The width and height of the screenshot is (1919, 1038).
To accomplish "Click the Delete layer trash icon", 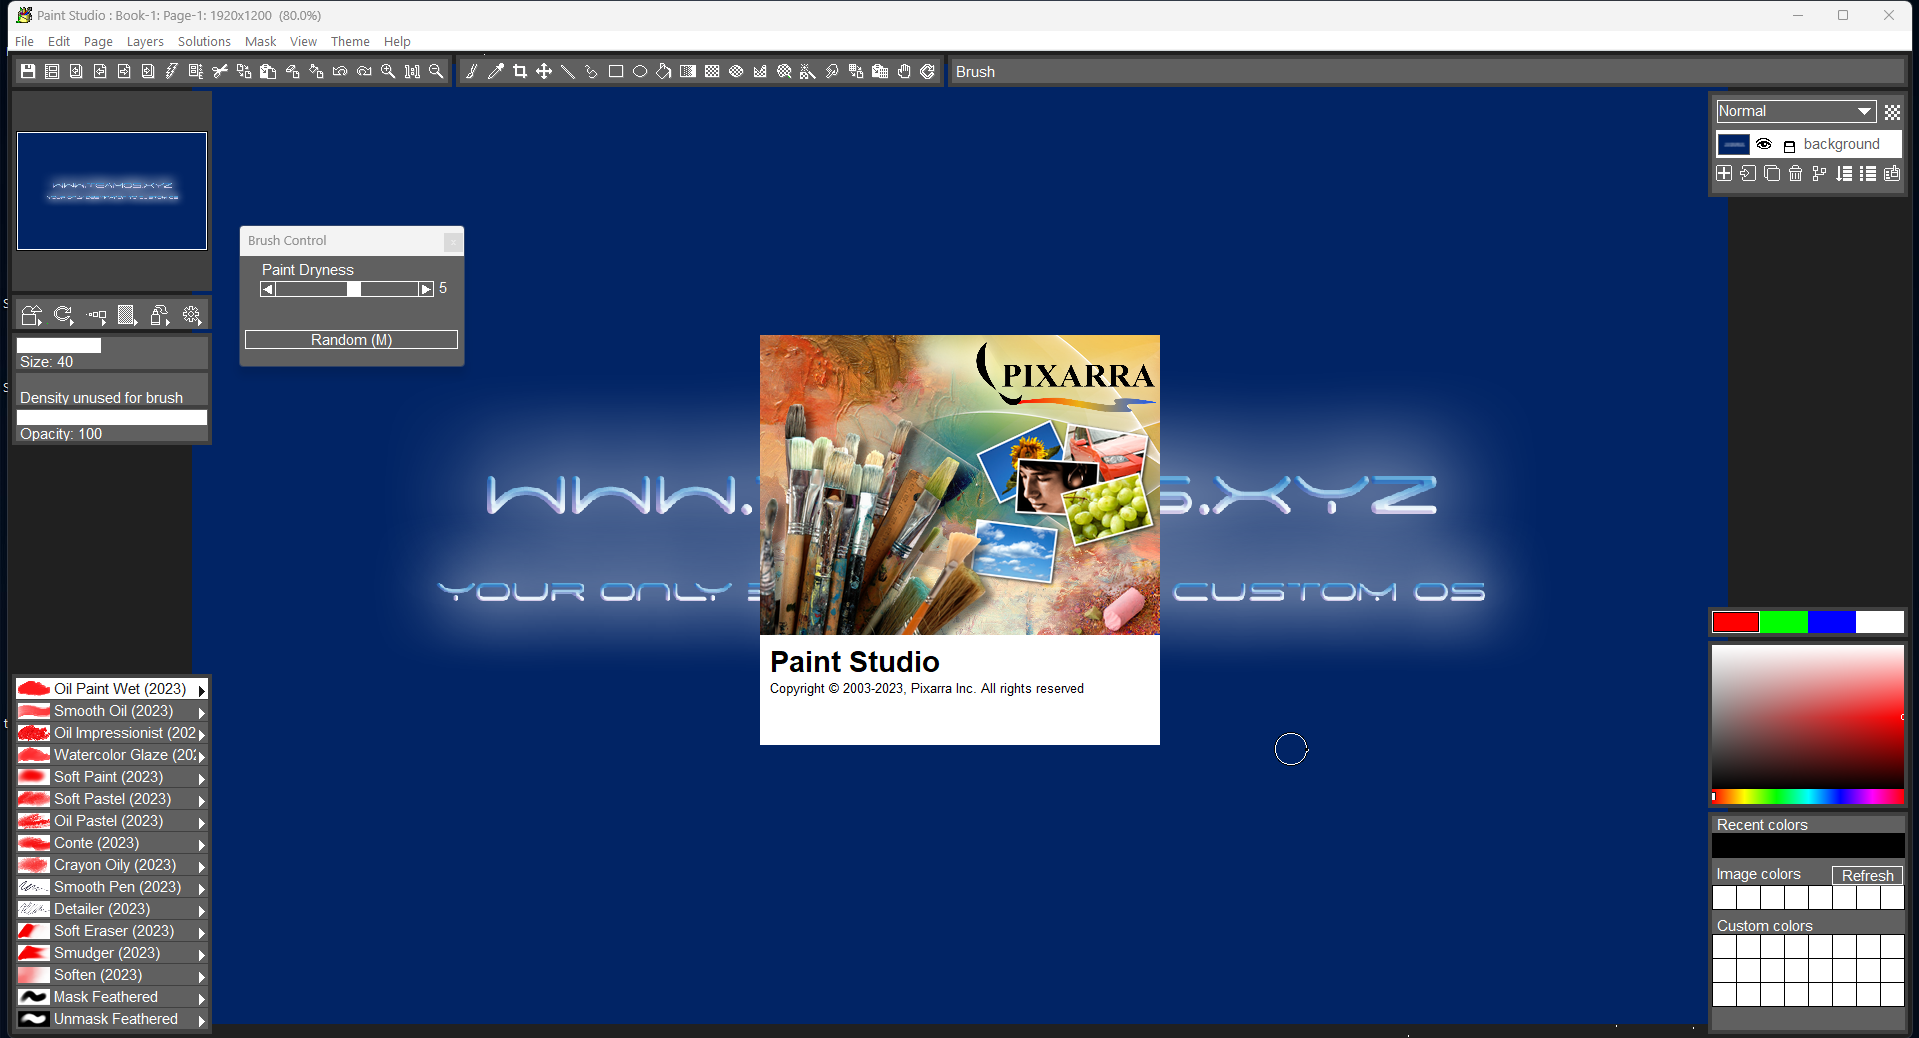I will [1796, 173].
